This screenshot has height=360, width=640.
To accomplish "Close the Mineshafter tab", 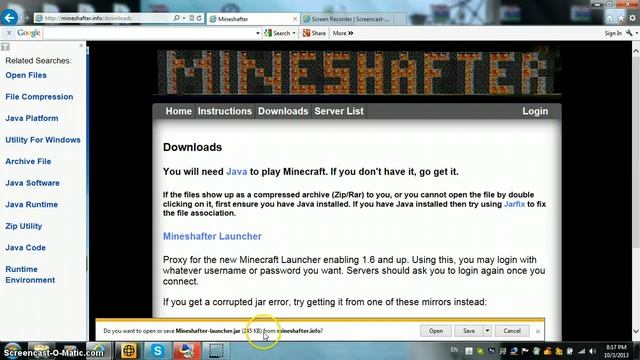I will pyautogui.click(x=295, y=19).
